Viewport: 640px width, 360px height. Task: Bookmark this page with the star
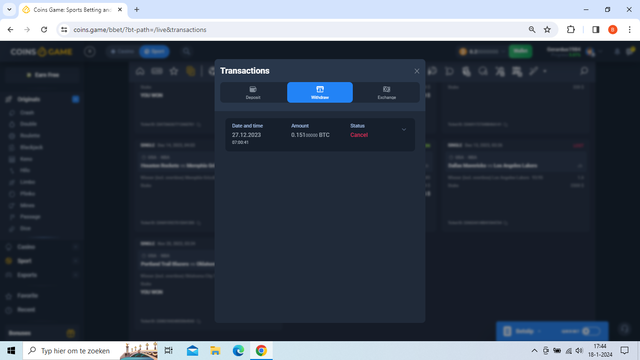[x=547, y=29]
